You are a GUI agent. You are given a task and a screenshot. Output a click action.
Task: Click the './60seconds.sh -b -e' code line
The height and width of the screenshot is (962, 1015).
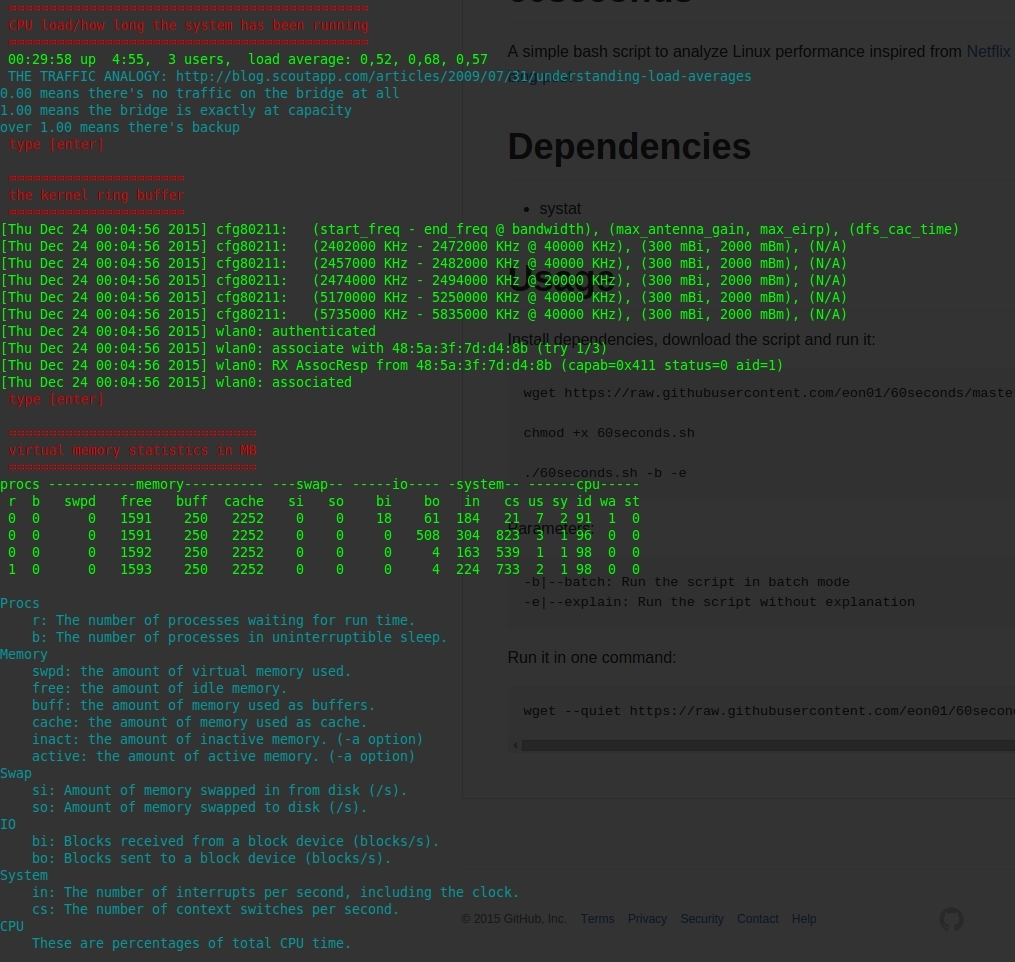tap(605, 473)
